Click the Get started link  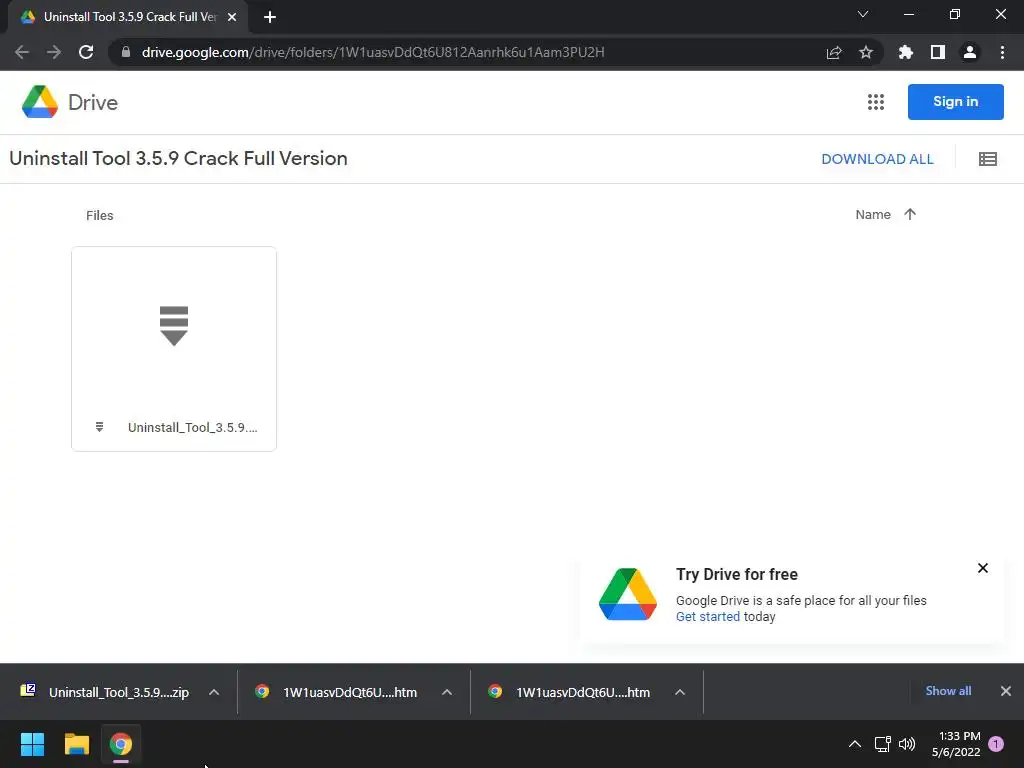tap(708, 616)
